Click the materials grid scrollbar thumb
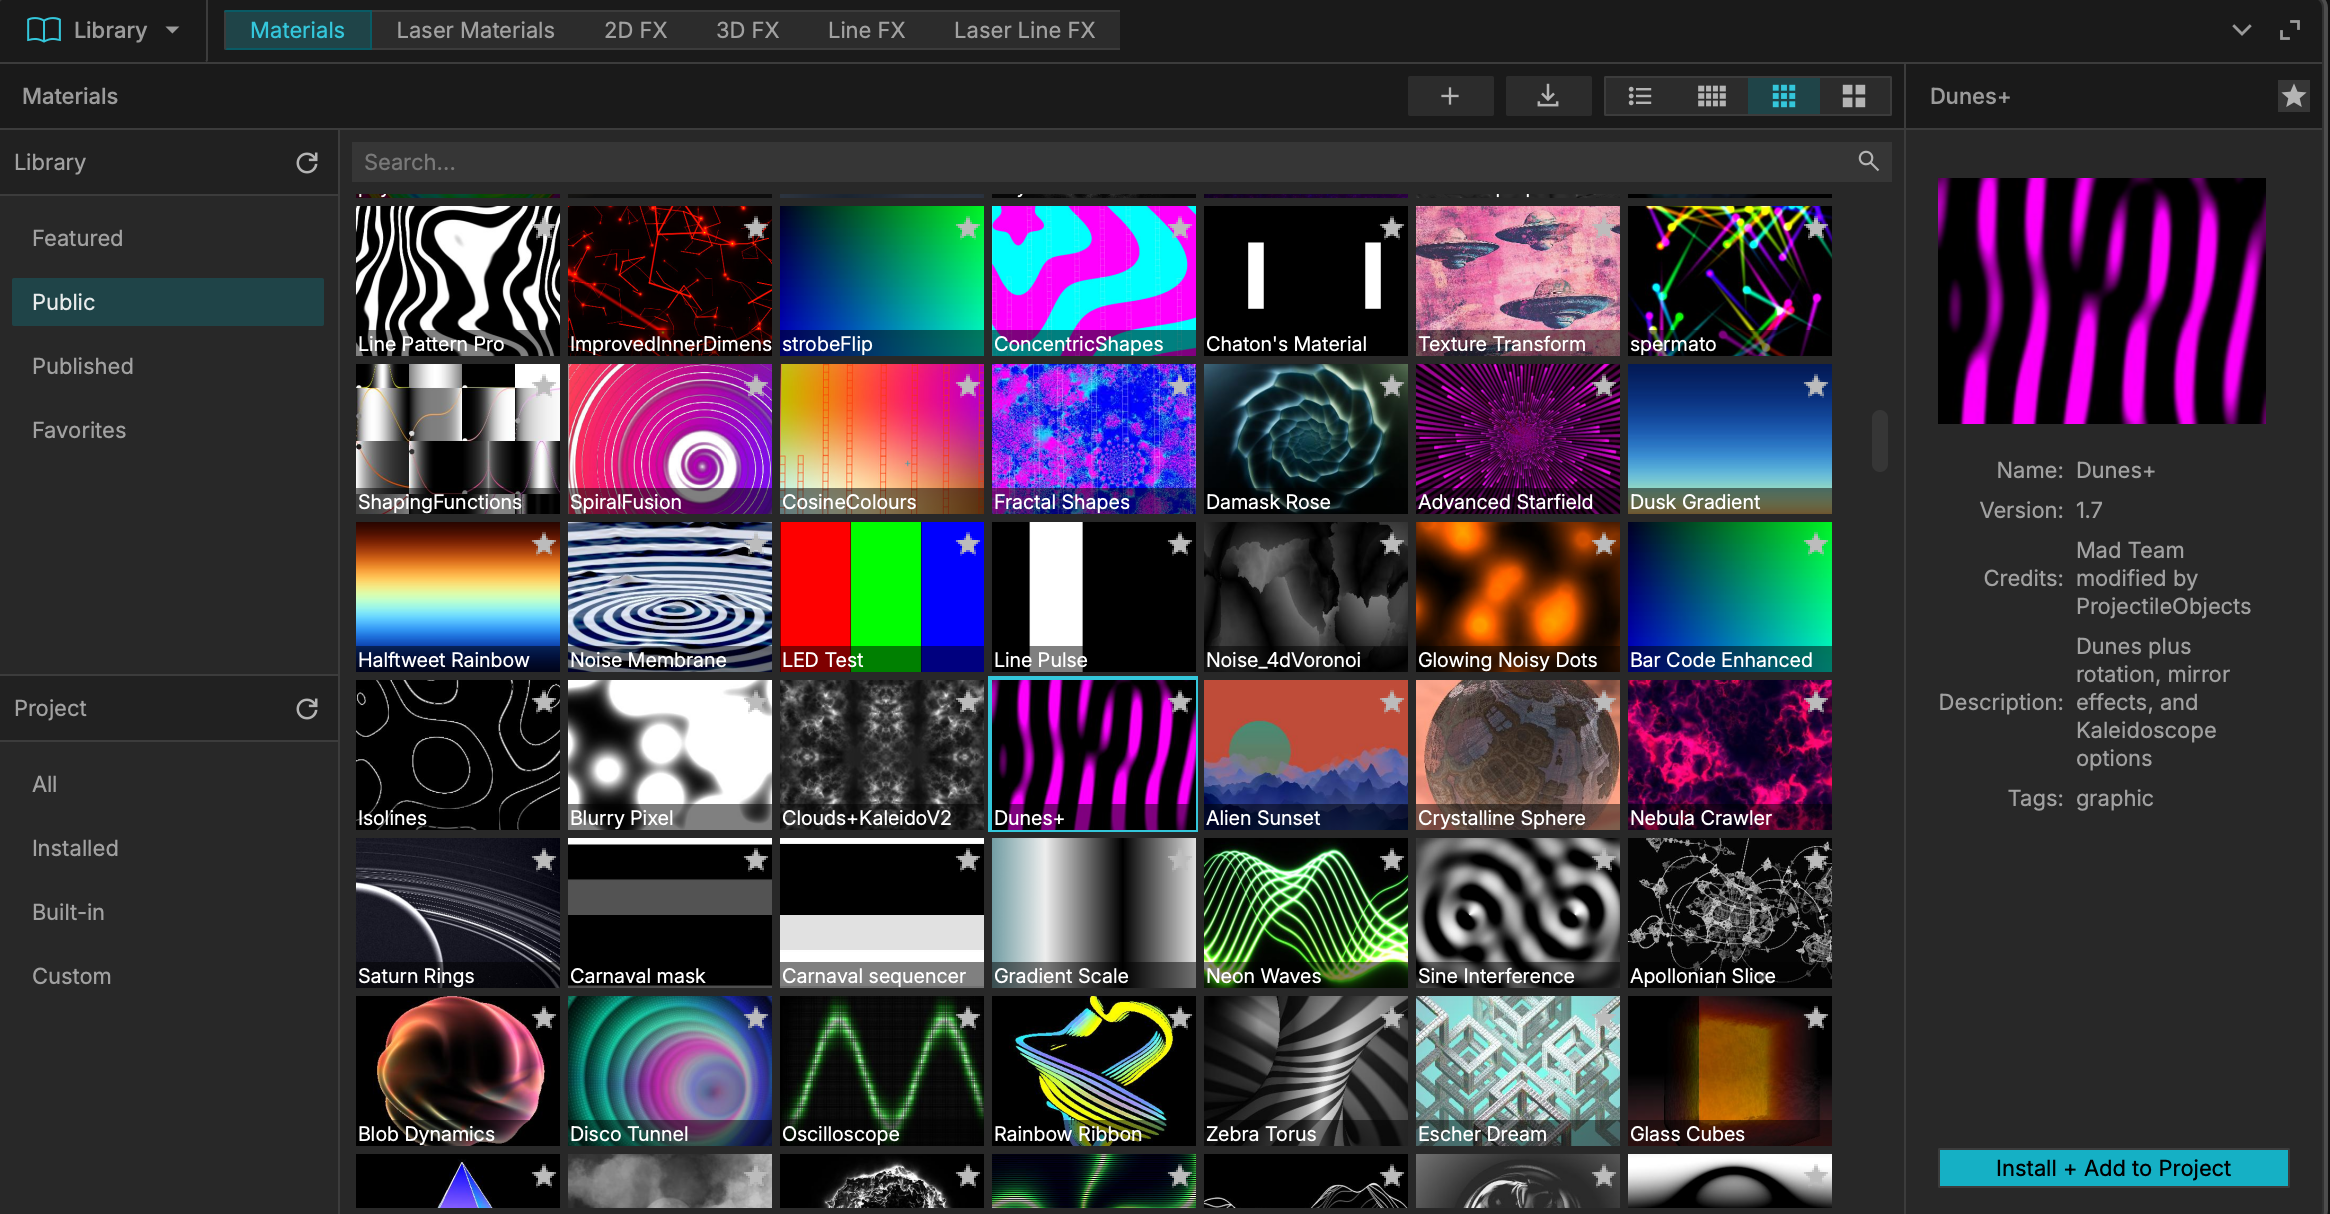2330x1214 pixels. pyautogui.click(x=1880, y=440)
